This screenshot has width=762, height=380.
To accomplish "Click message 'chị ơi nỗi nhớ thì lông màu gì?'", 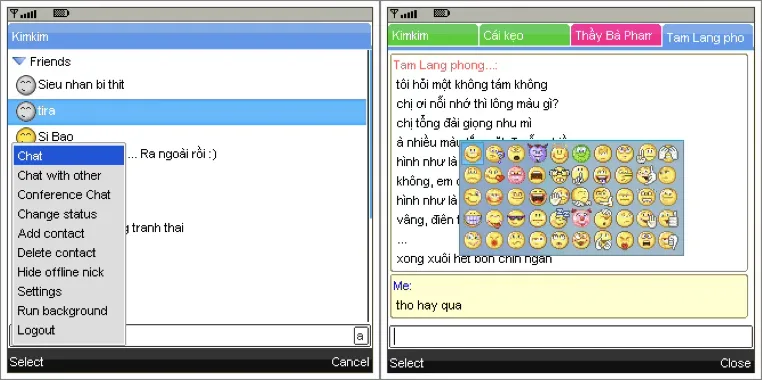I will point(477,104).
